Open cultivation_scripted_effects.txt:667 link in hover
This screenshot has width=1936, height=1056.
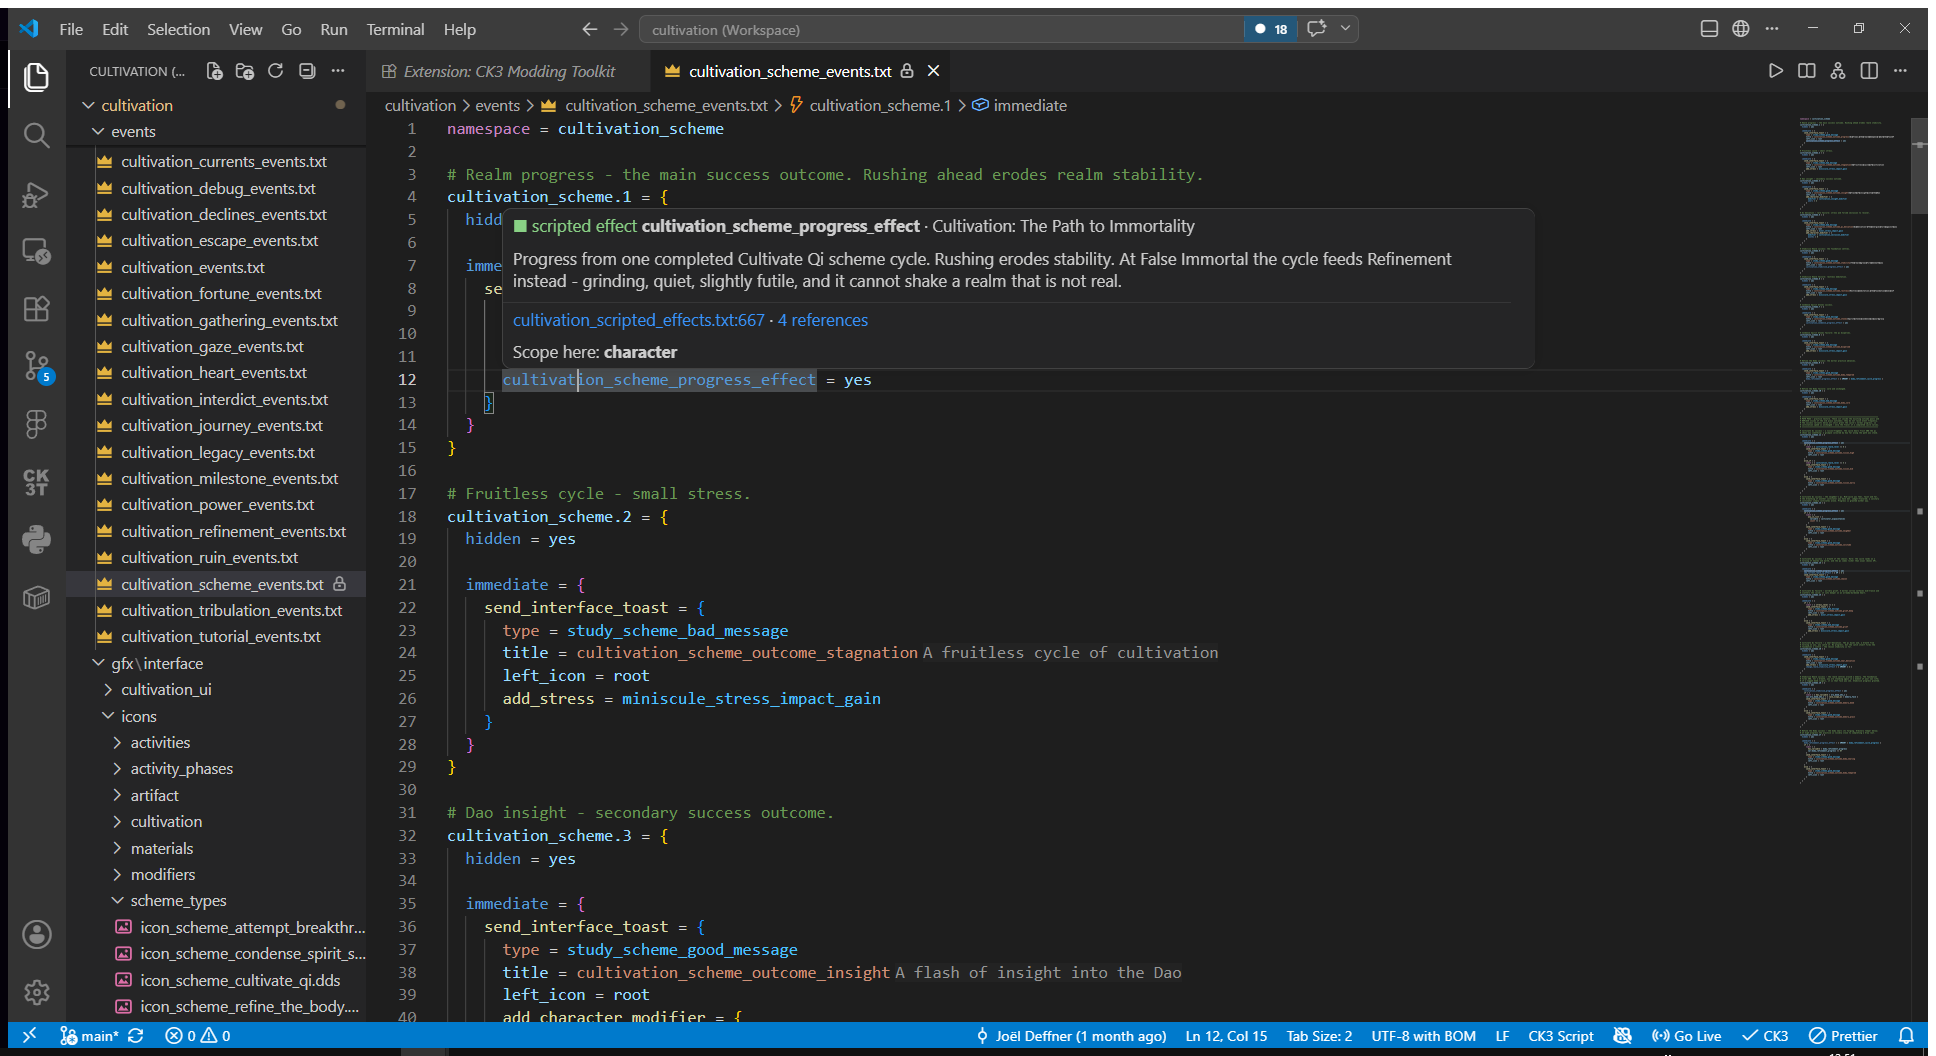[x=638, y=320]
